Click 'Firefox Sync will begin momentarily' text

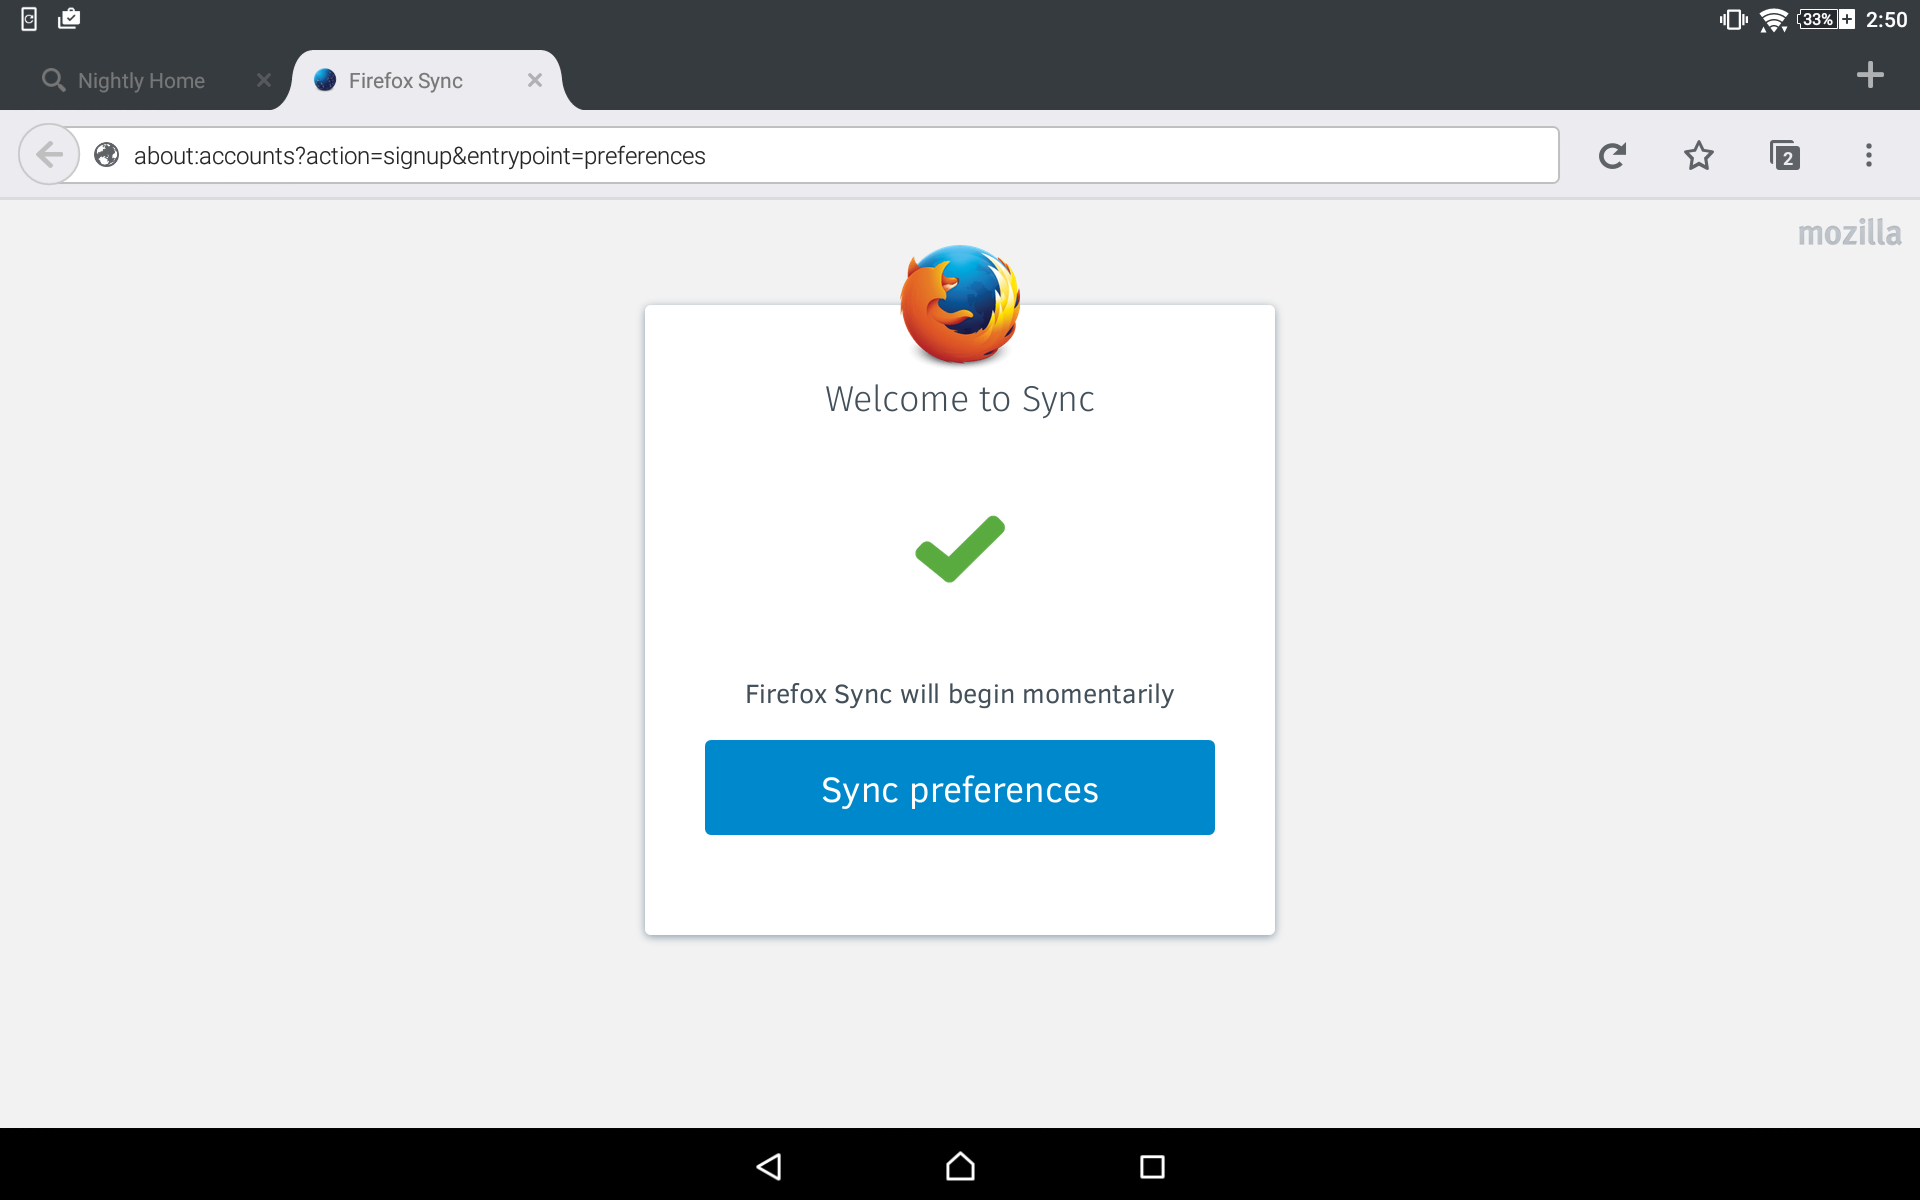(960, 694)
